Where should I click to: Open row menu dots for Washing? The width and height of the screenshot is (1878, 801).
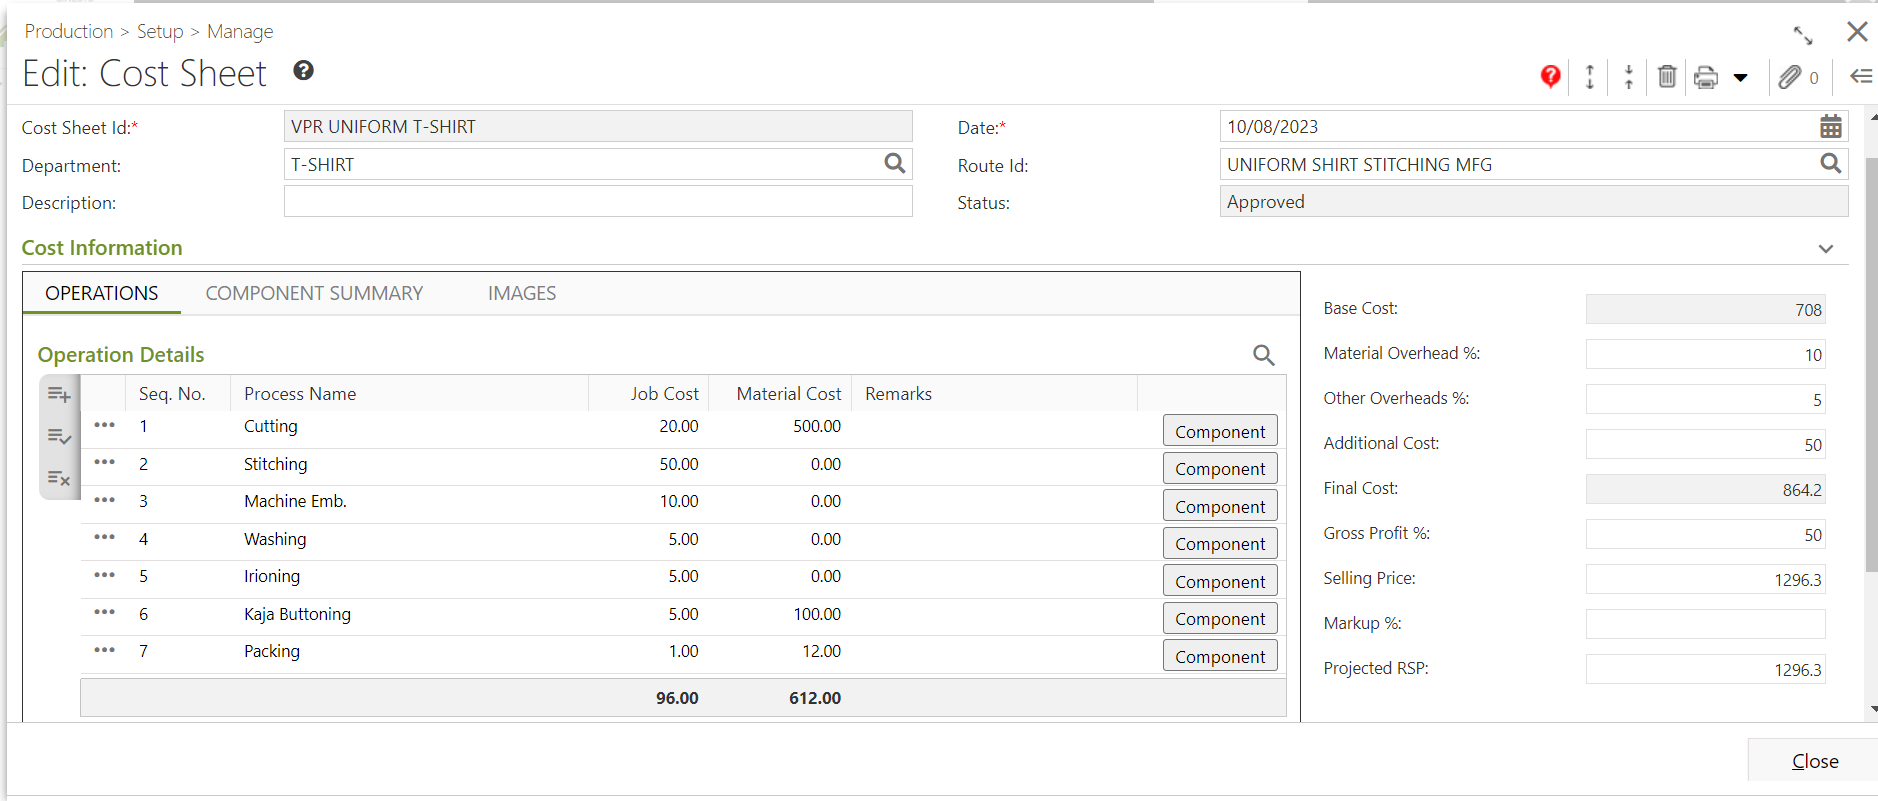coord(105,537)
